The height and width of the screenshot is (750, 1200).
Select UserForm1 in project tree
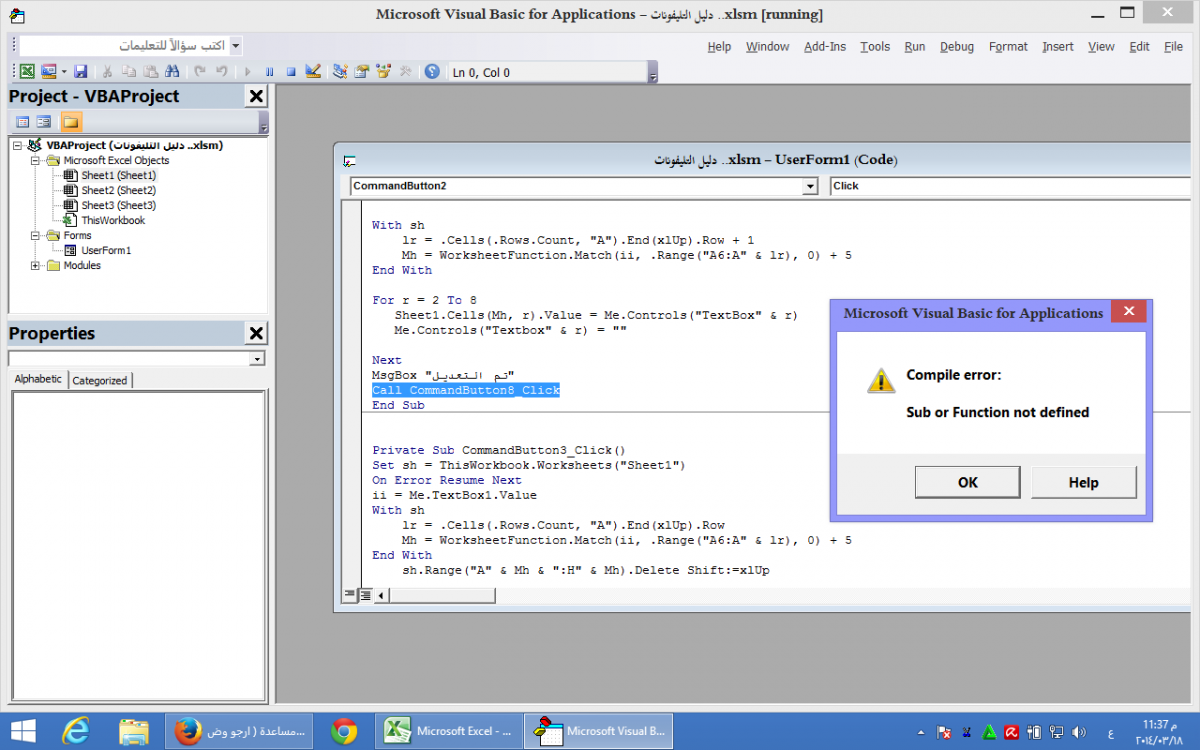pos(106,250)
